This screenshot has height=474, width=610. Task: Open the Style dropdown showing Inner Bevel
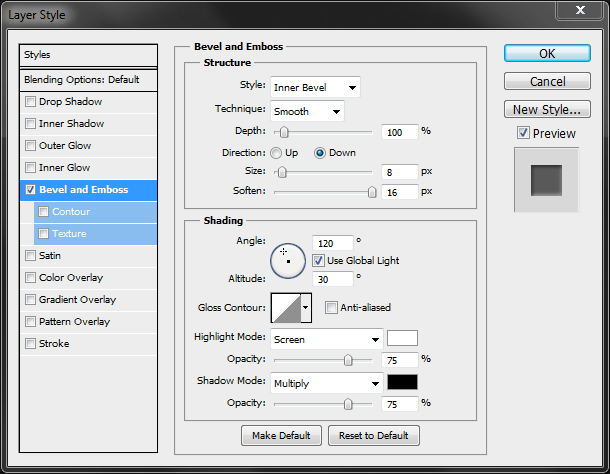point(315,87)
